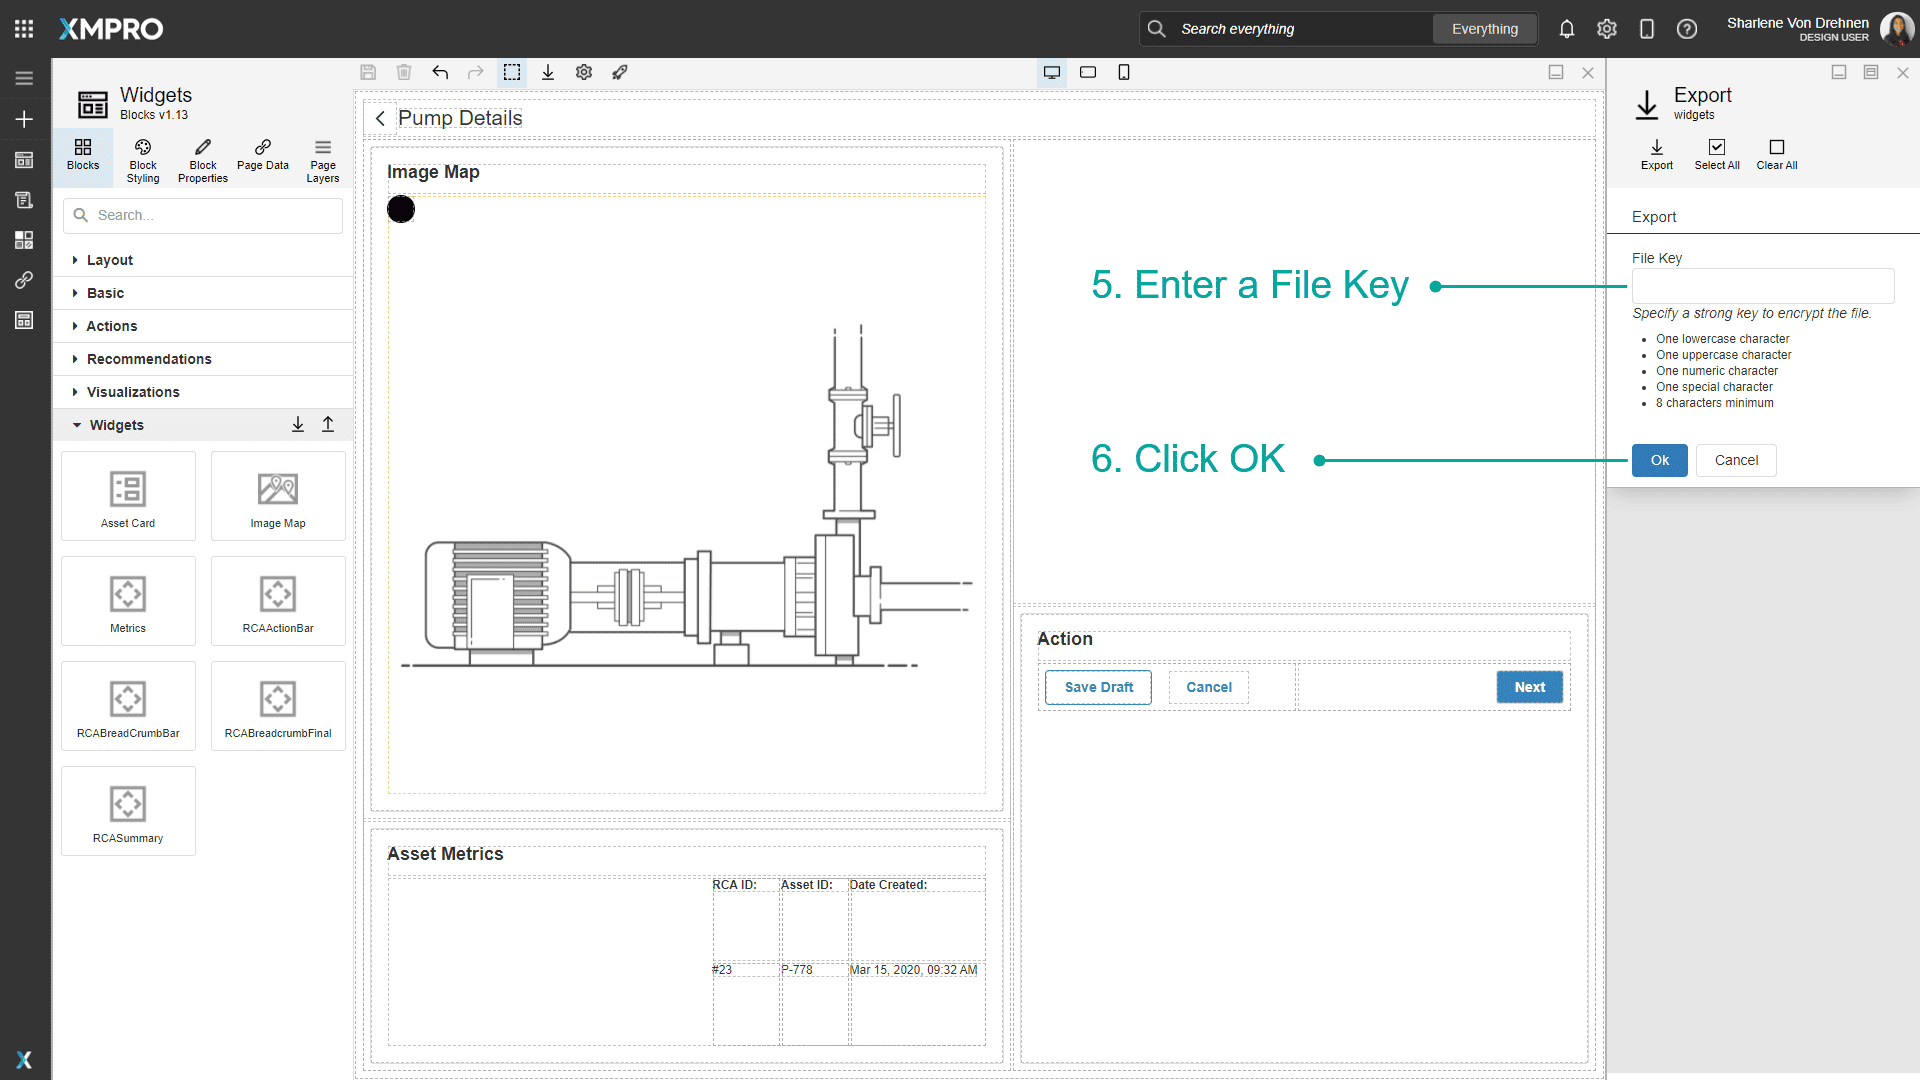Click the black color swatch on Image Map
The height and width of the screenshot is (1080, 1920).
pos(401,209)
